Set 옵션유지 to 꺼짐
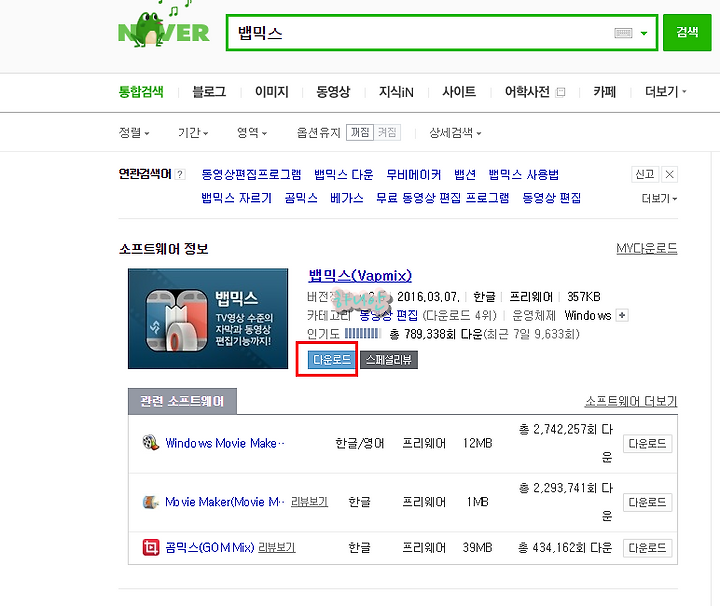720x606 pixels. pos(360,133)
